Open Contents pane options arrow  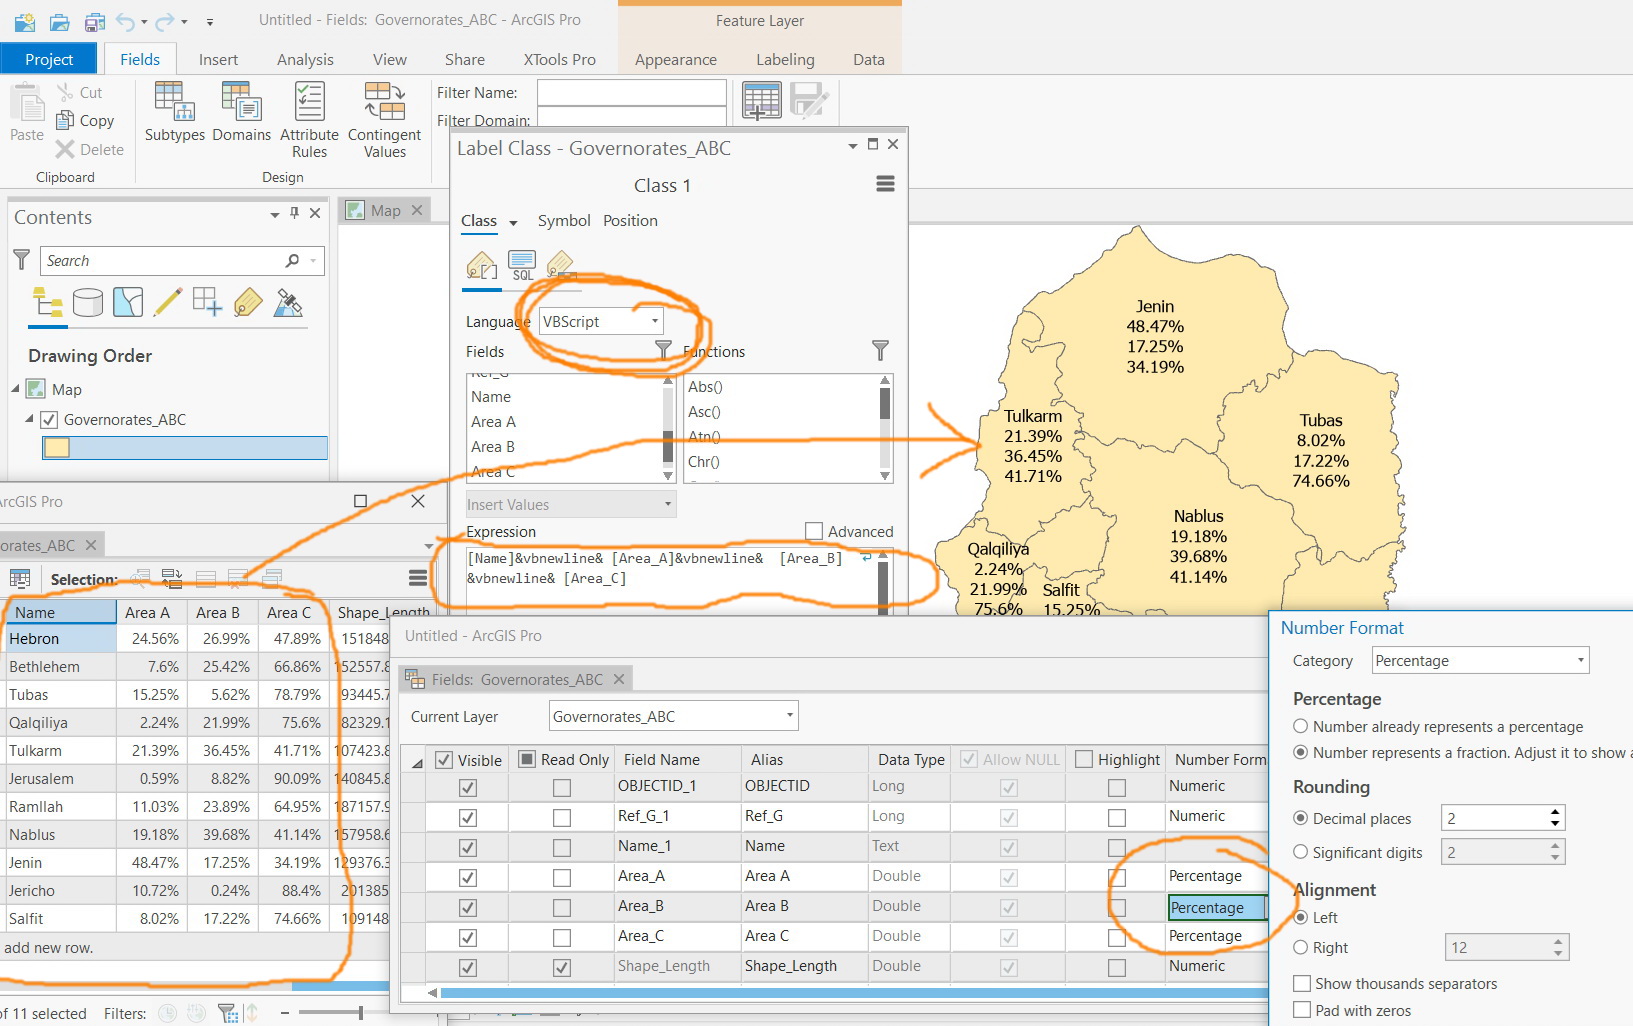(274, 215)
